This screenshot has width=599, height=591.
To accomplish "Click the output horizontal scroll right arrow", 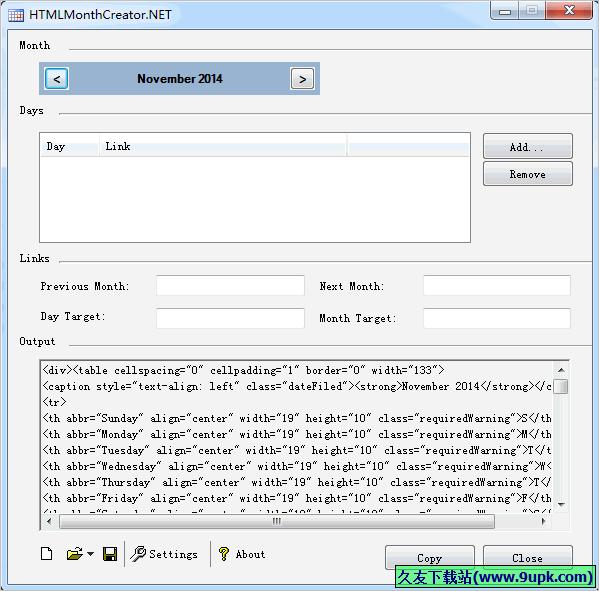I will point(543,521).
